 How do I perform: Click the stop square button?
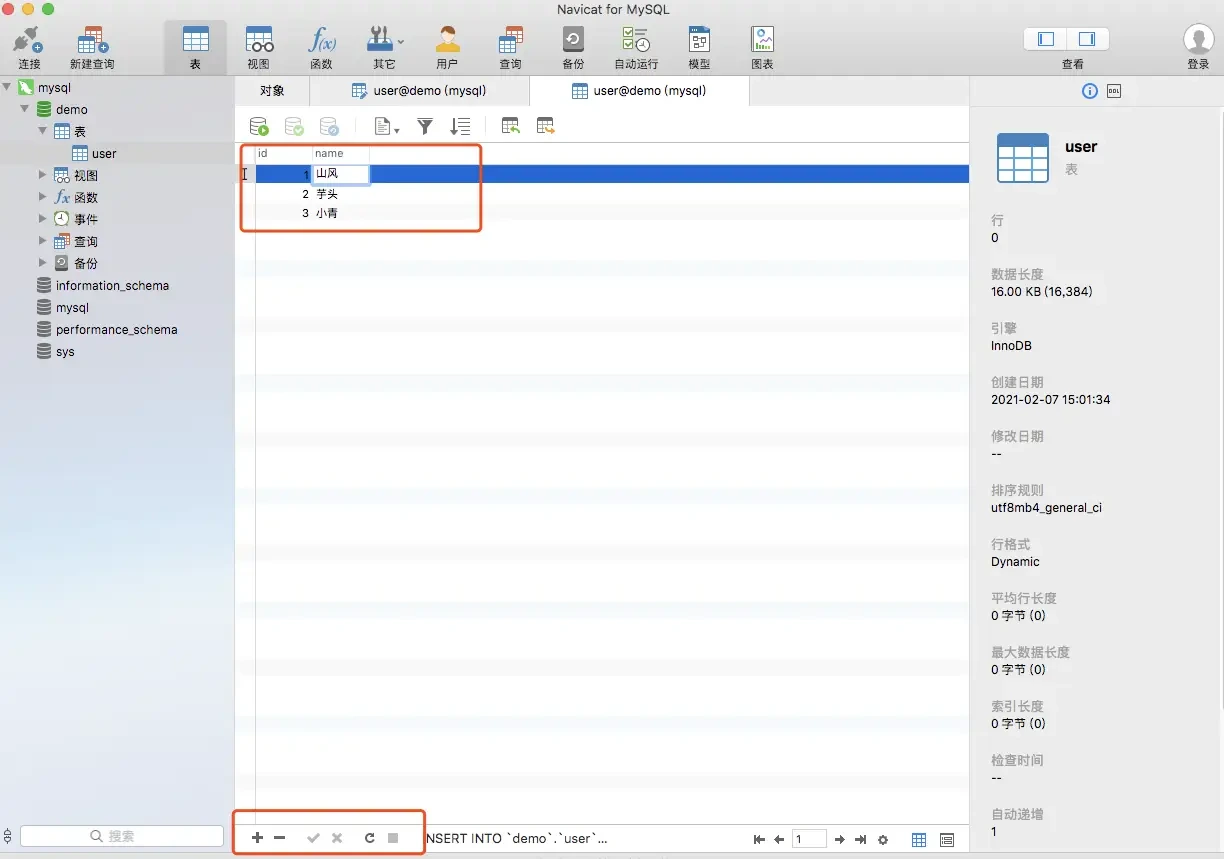coord(393,838)
